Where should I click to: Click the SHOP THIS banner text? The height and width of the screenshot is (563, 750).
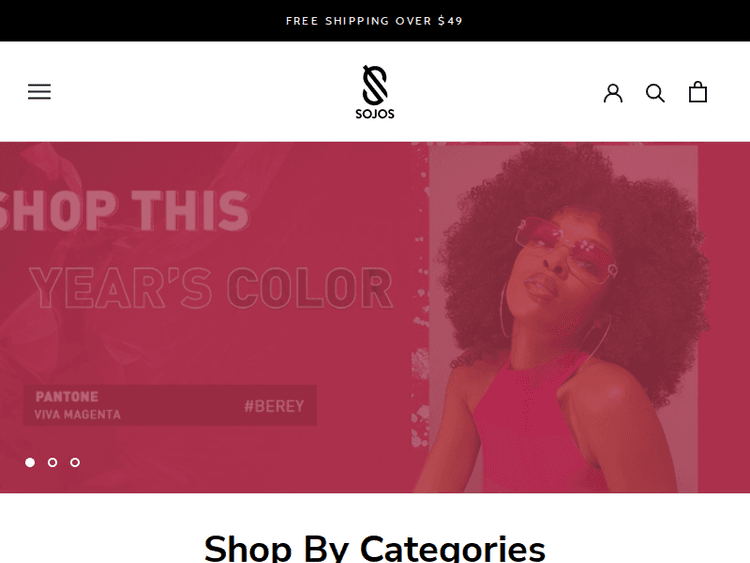[125, 210]
